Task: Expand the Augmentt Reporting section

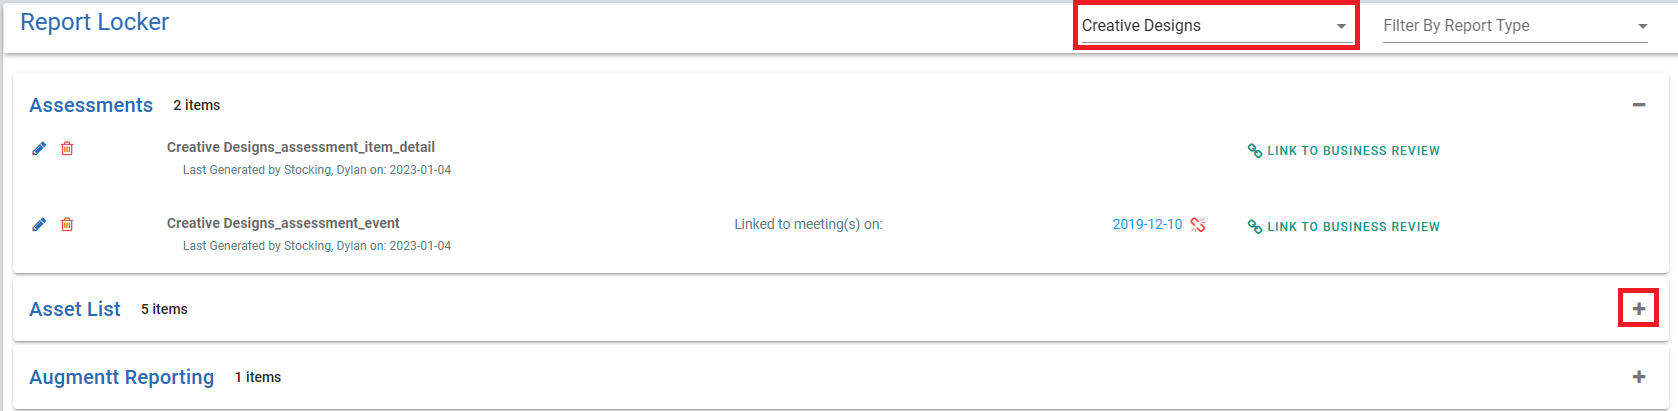Action: coord(1639,377)
